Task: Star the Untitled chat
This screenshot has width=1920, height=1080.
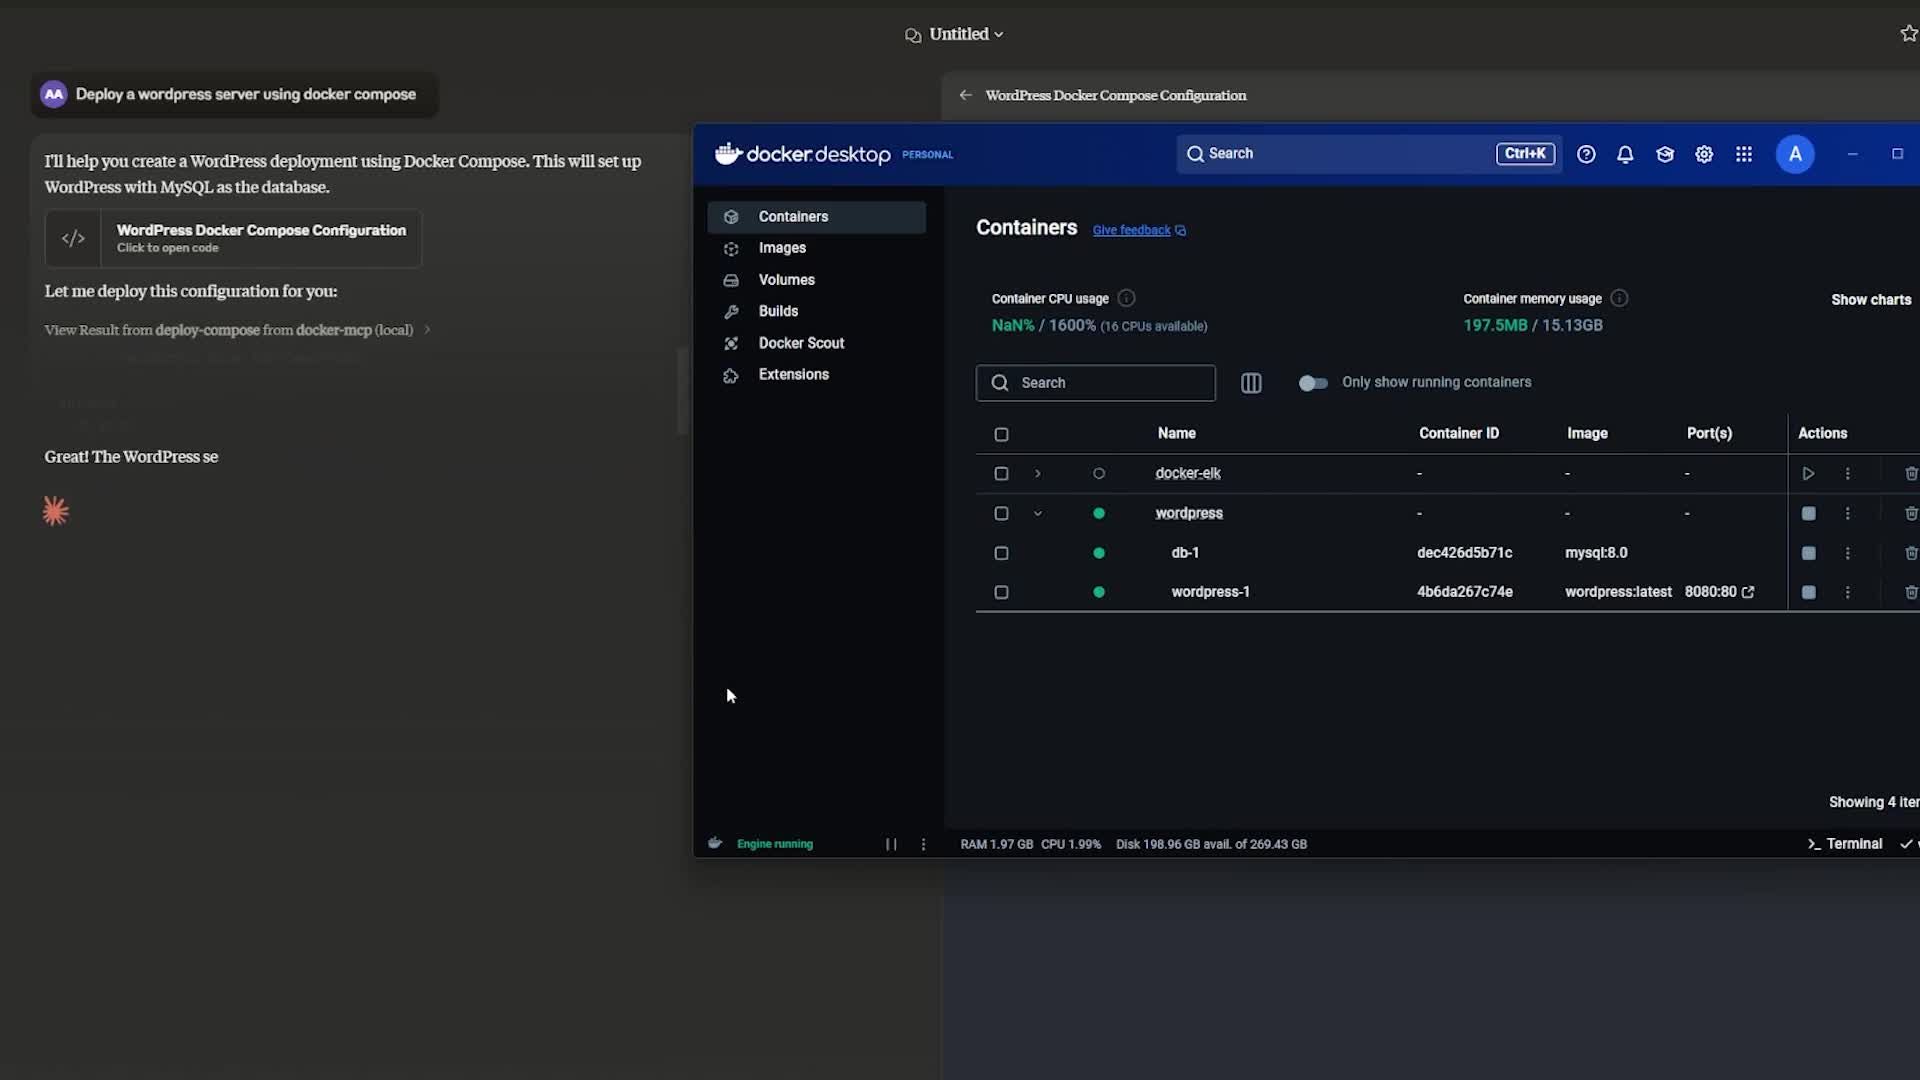Action: click(1908, 34)
